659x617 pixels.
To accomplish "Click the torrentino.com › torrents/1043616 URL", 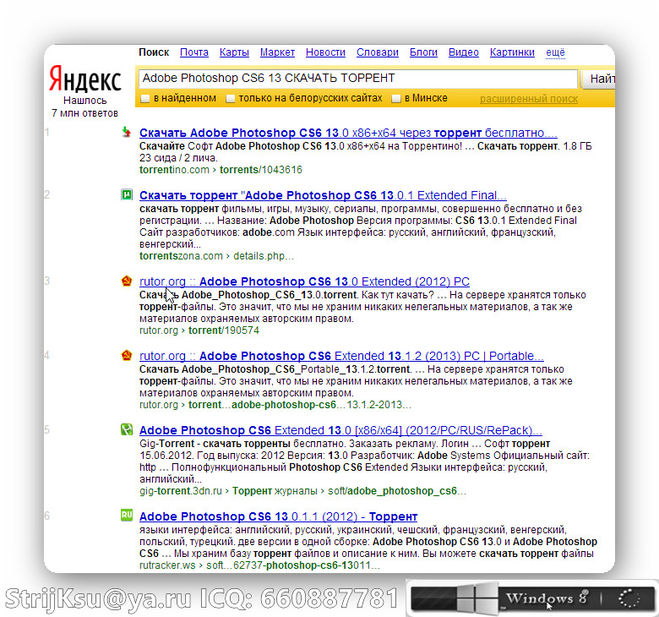I will click(x=221, y=170).
